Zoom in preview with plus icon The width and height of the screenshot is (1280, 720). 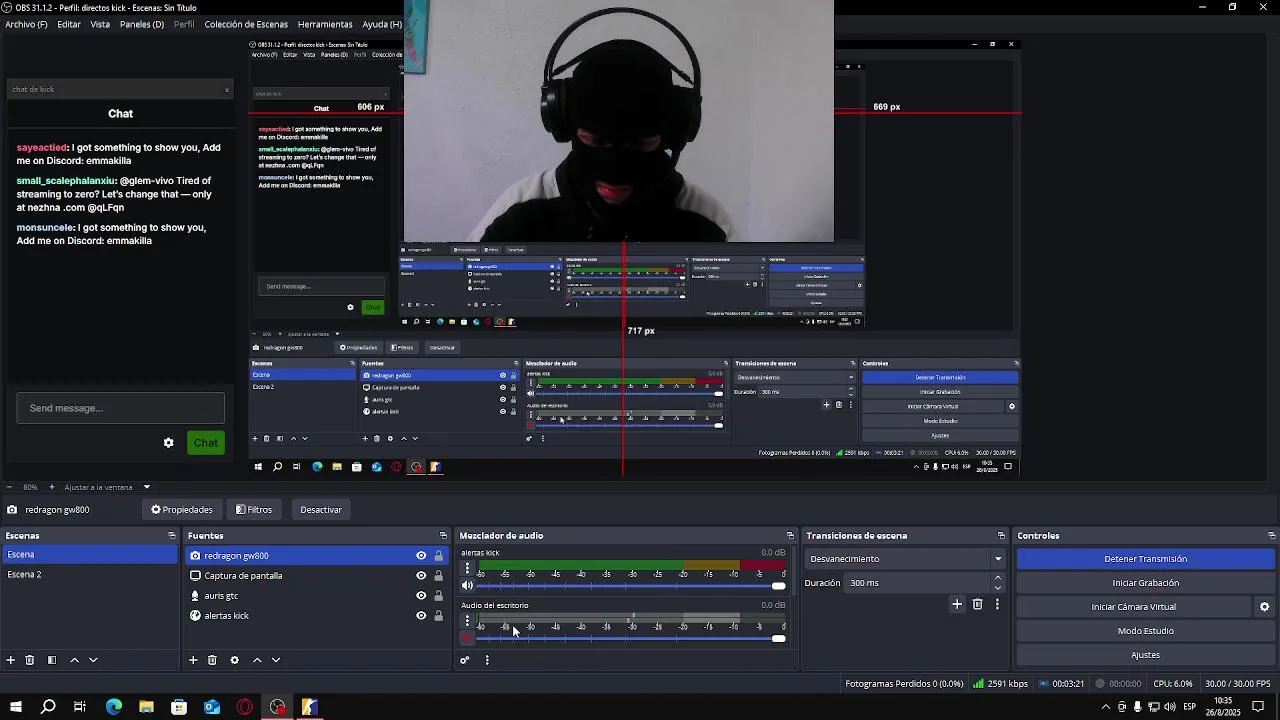pos(51,488)
